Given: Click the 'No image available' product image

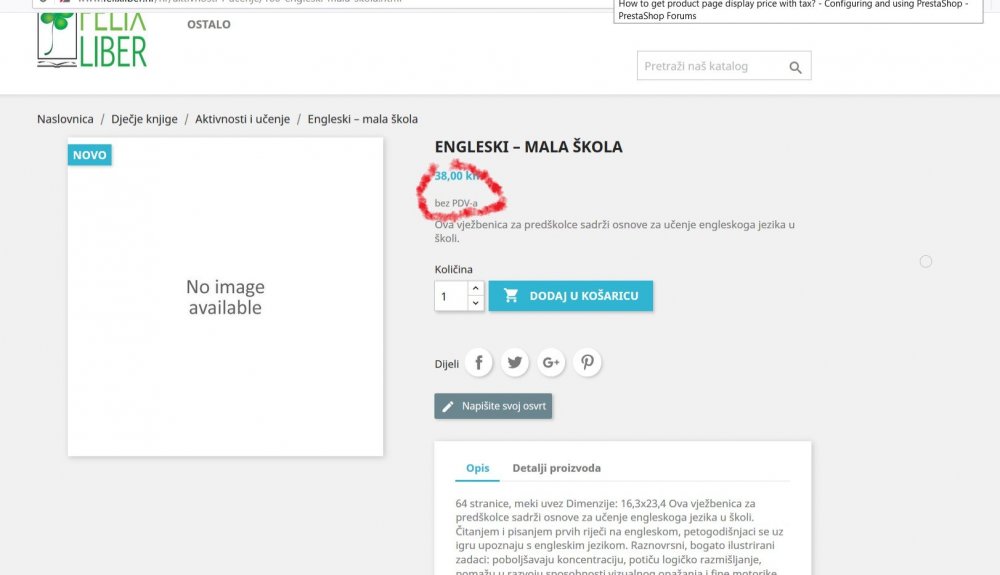Looking at the screenshot, I should tap(225, 297).
